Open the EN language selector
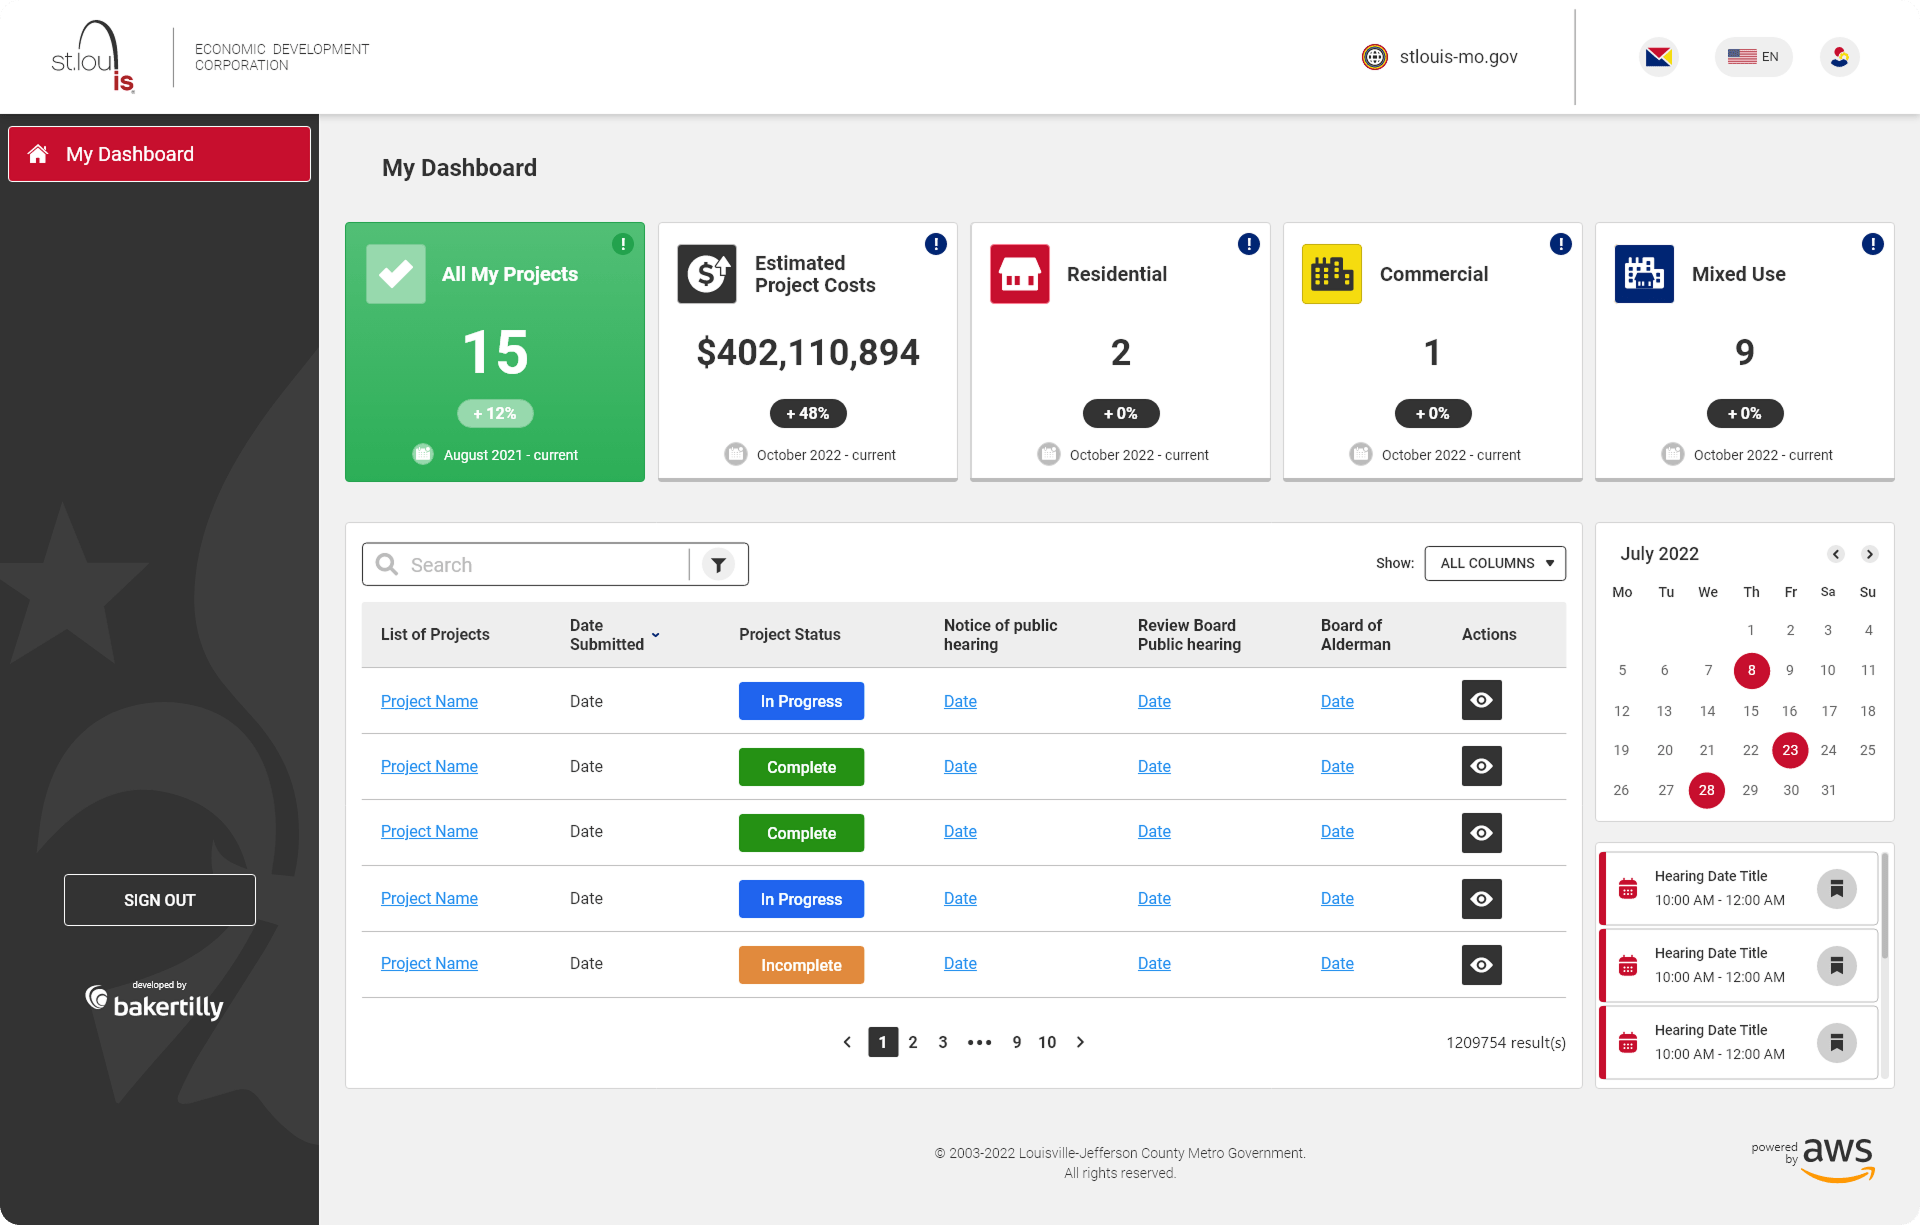The width and height of the screenshot is (1920, 1225). 1753,57
